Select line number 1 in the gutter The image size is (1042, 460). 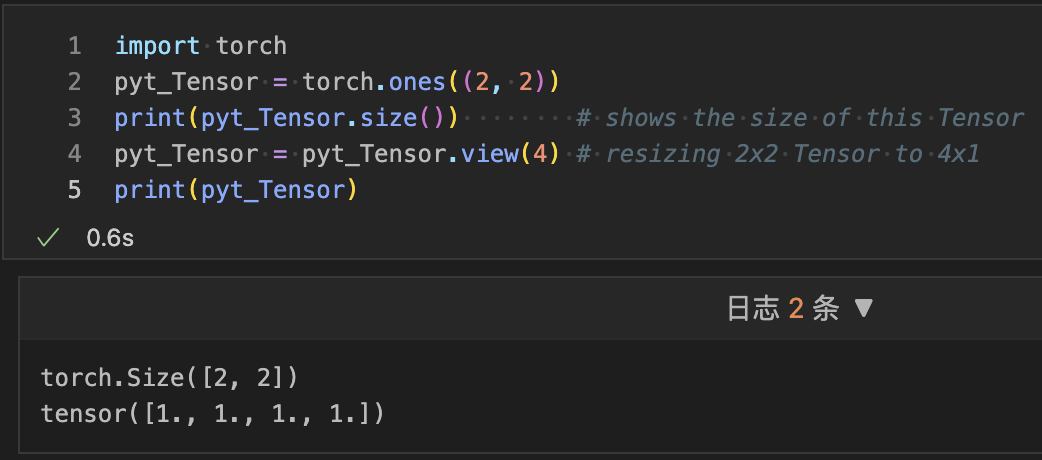(75, 46)
